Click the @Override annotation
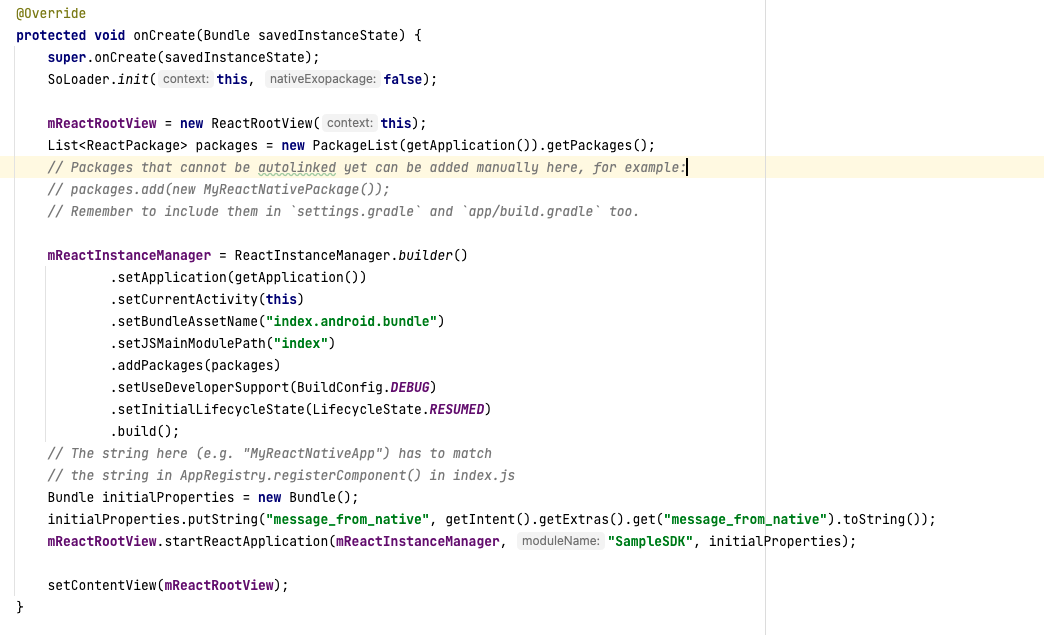This screenshot has width=1044, height=635. coord(50,13)
